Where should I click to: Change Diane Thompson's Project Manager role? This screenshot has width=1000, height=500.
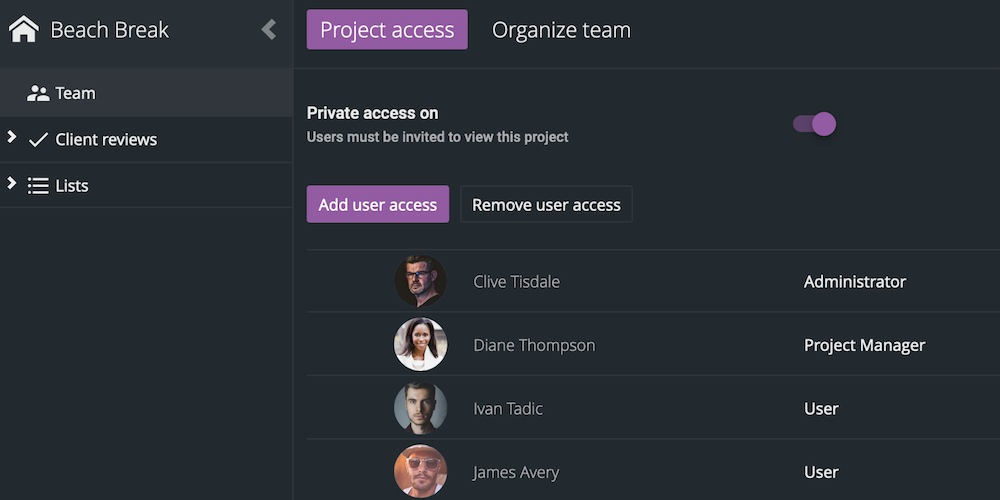[x=864, y=345]
